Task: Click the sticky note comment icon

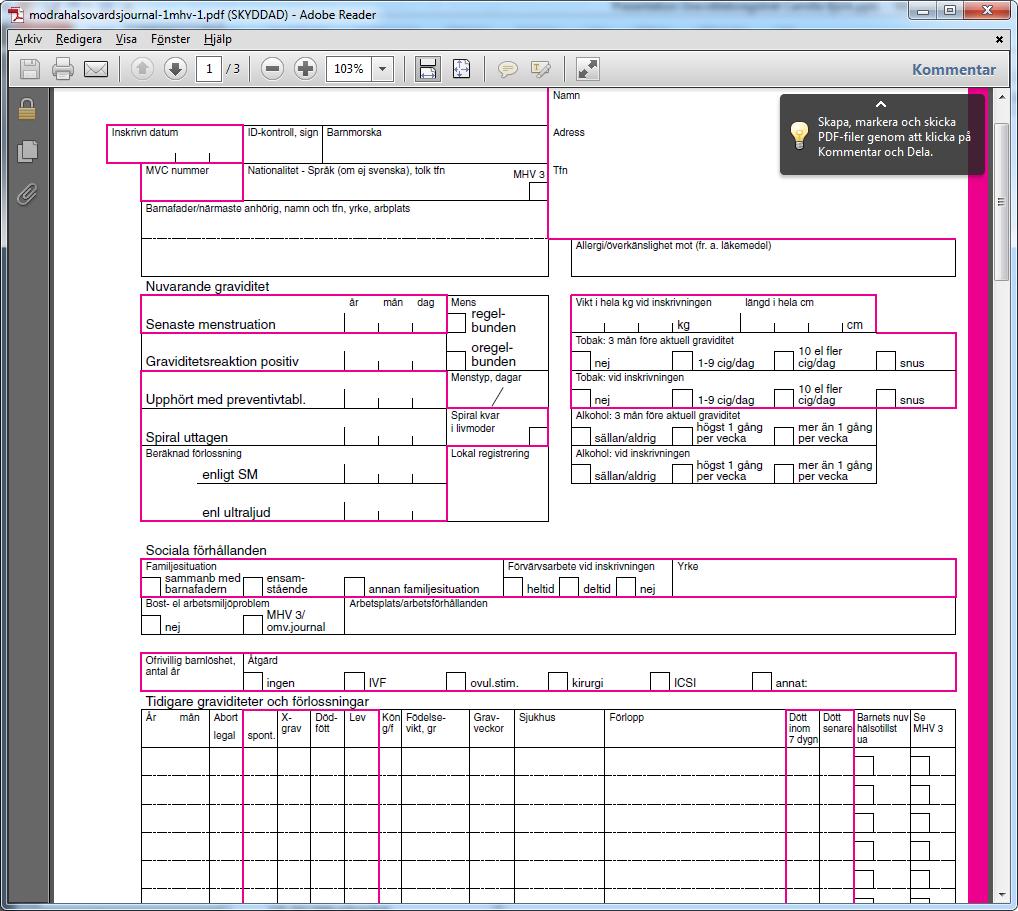Action: click(508, 69)
